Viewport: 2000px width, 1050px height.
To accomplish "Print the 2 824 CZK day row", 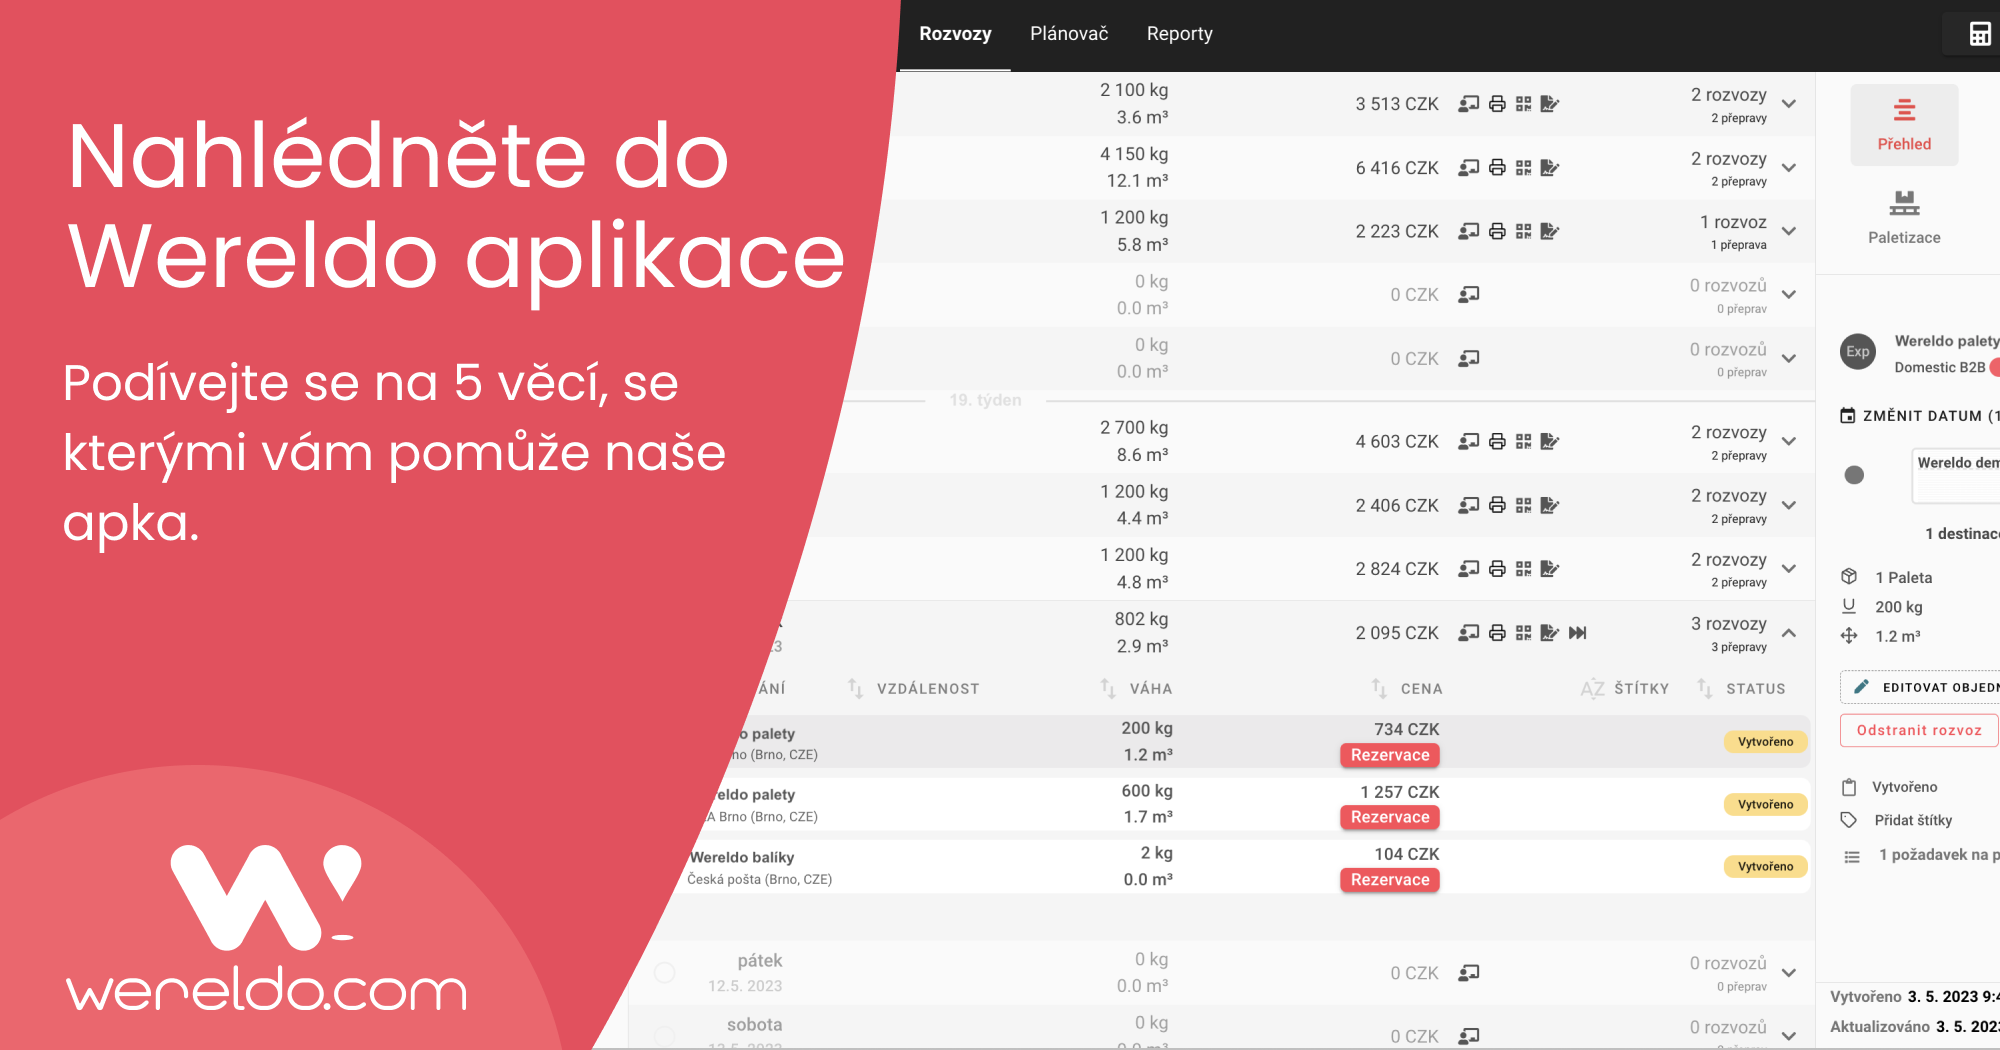I will pos(1497,569).
